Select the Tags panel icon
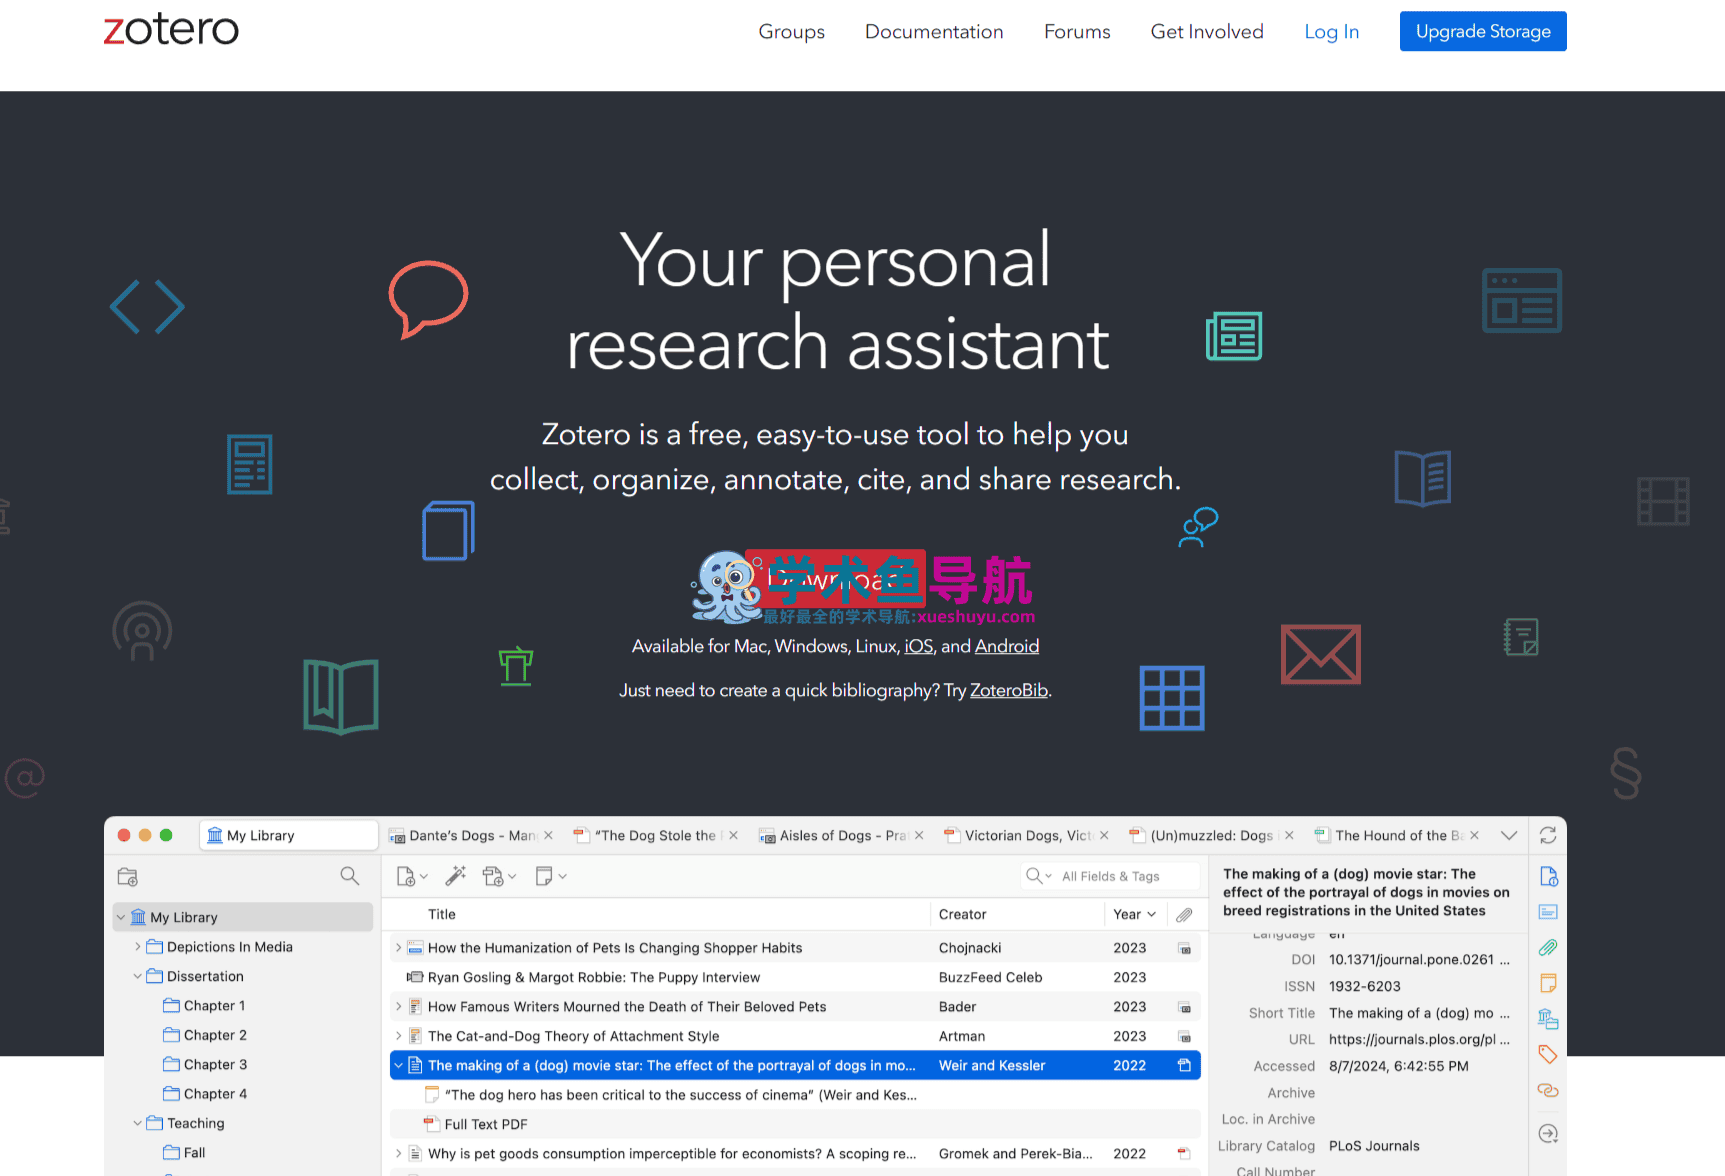This screenshot has width=1725, height=1176. [x=1548, y=1054]
